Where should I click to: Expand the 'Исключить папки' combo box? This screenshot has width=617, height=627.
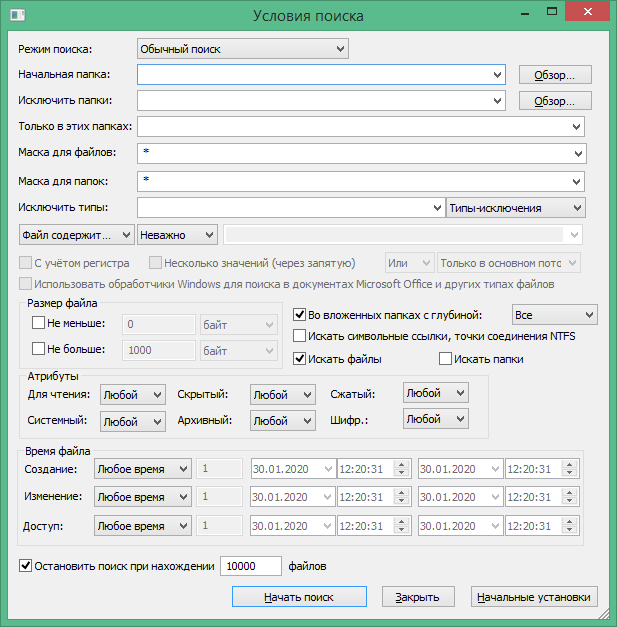coord(497,101)
